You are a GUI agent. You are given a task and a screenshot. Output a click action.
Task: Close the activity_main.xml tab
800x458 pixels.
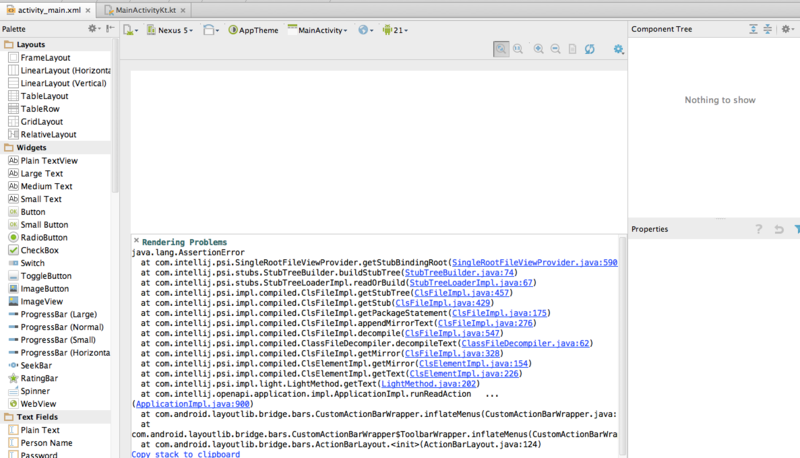[88, 10]
